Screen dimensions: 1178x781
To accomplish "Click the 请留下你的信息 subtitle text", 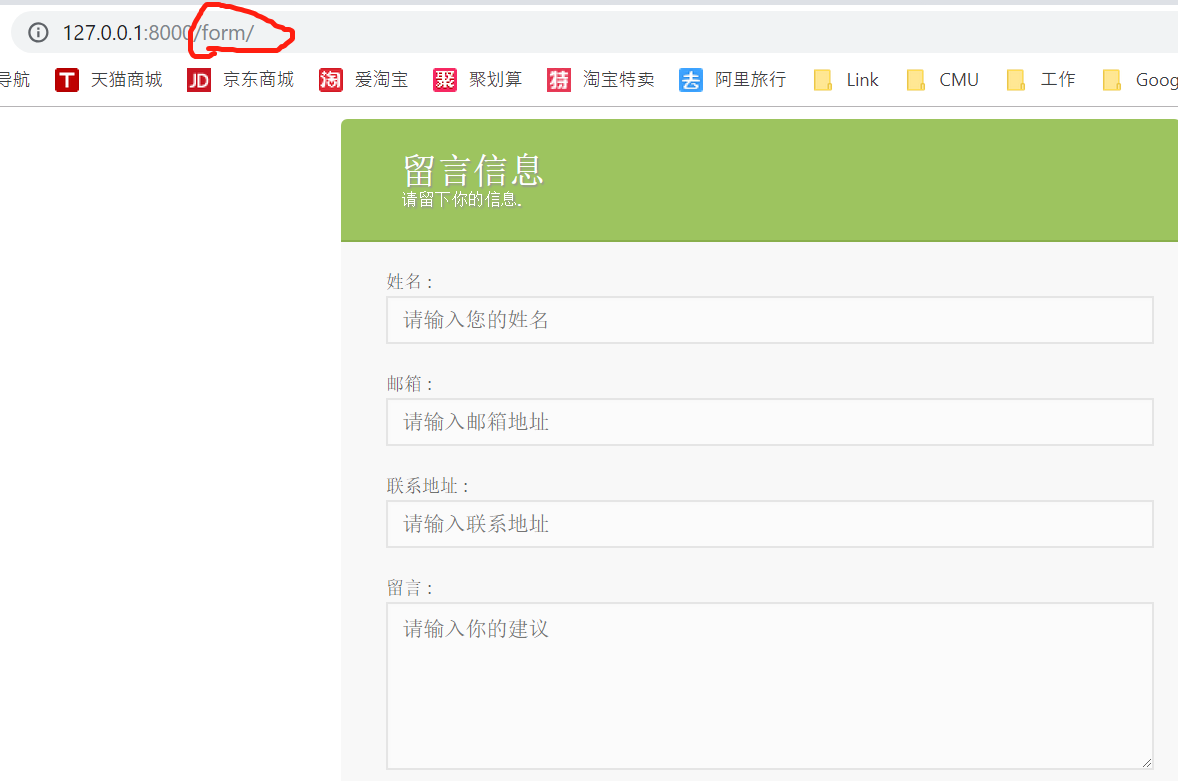I will coord(462,199).
